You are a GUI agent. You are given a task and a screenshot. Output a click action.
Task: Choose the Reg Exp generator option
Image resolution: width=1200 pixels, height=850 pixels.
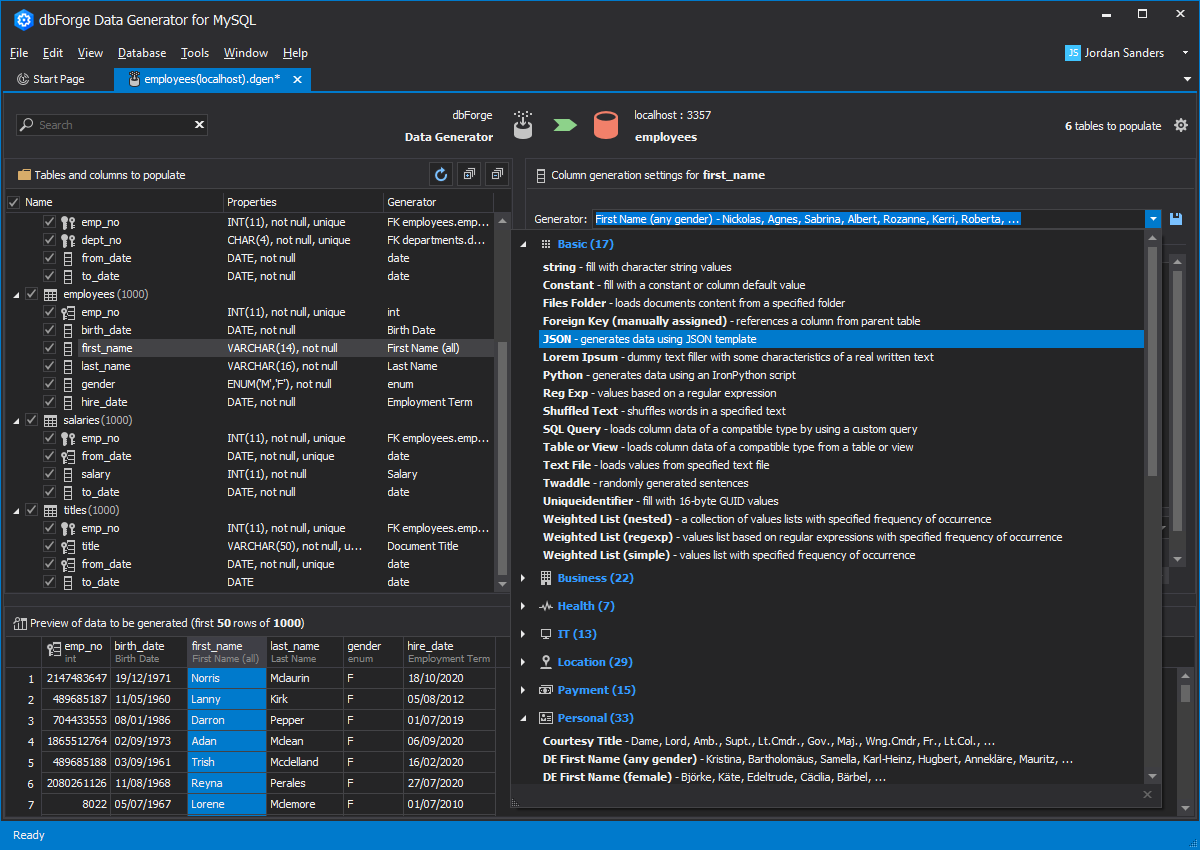click(x=565, y=393)
